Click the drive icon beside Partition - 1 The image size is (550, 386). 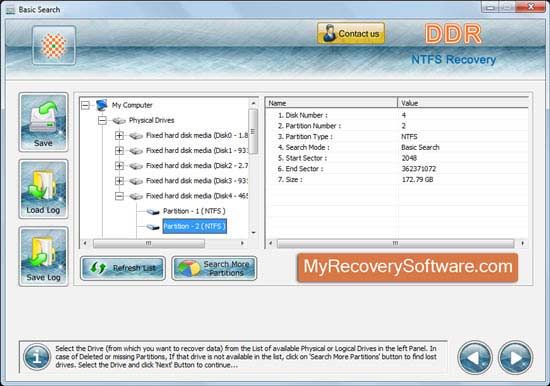tap(153, 212)
